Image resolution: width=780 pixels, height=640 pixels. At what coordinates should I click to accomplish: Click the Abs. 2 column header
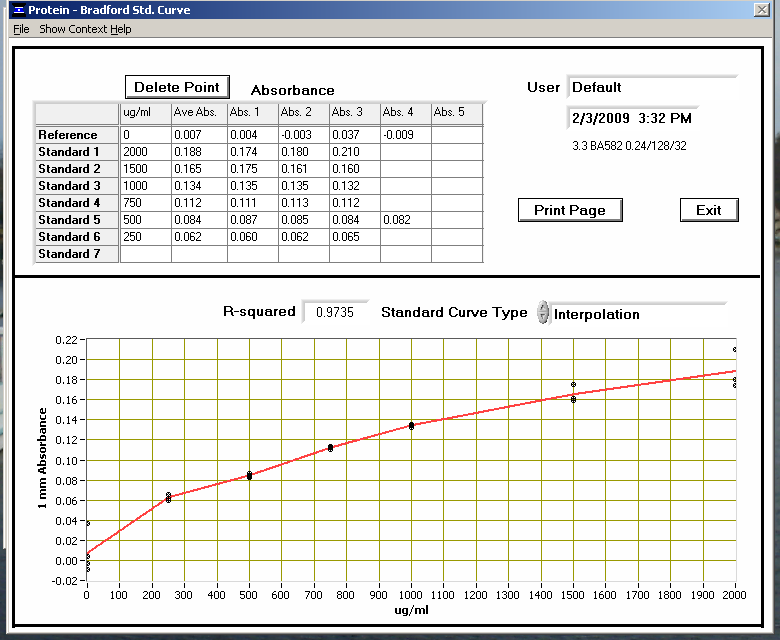click(304, 113)
